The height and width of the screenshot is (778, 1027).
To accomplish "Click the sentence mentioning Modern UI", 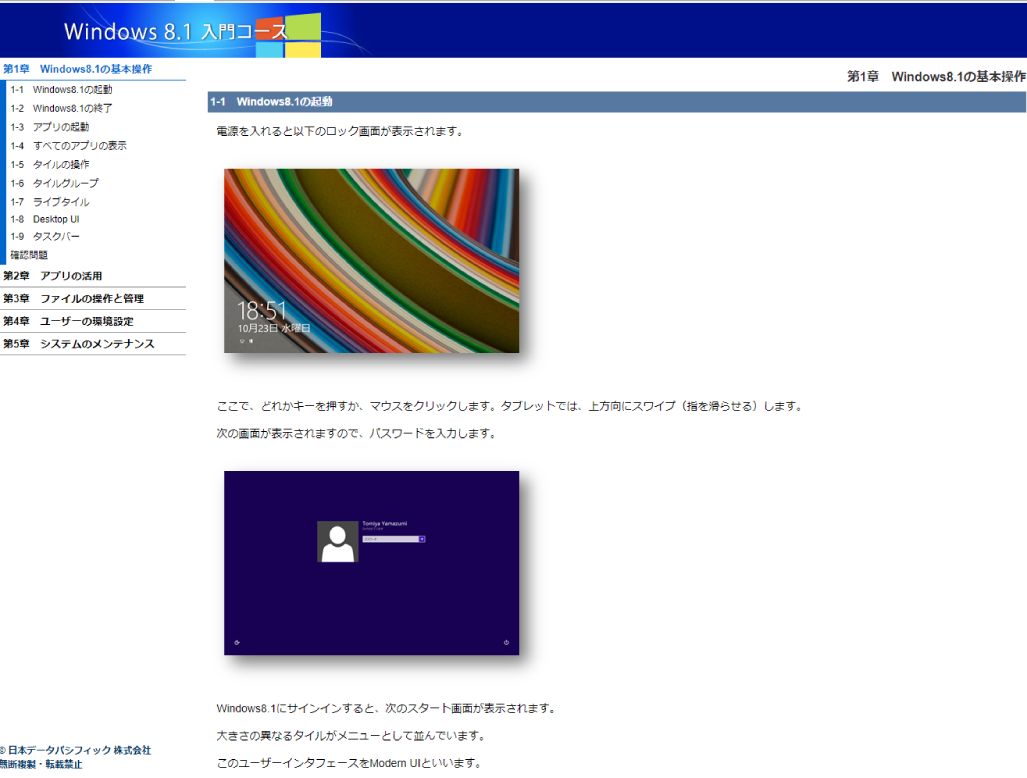I will tap(349, 763).
